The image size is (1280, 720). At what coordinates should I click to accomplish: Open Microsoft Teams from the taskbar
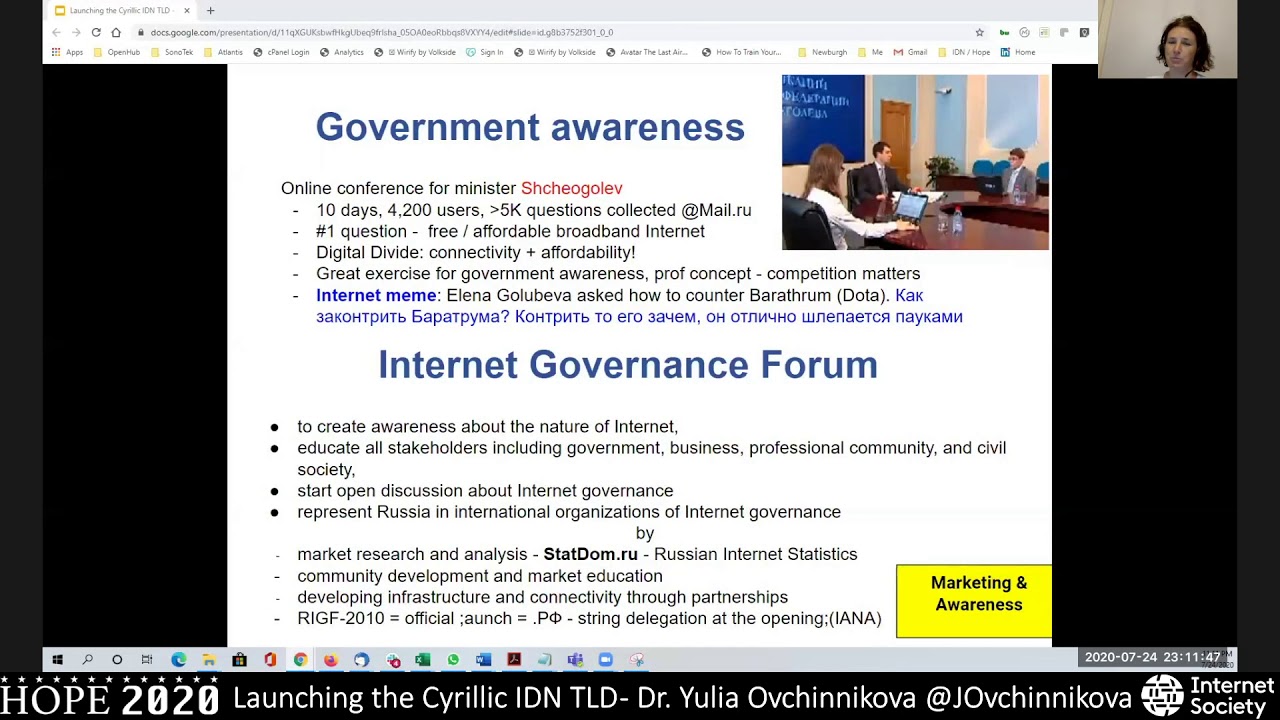tap(575, 659)
